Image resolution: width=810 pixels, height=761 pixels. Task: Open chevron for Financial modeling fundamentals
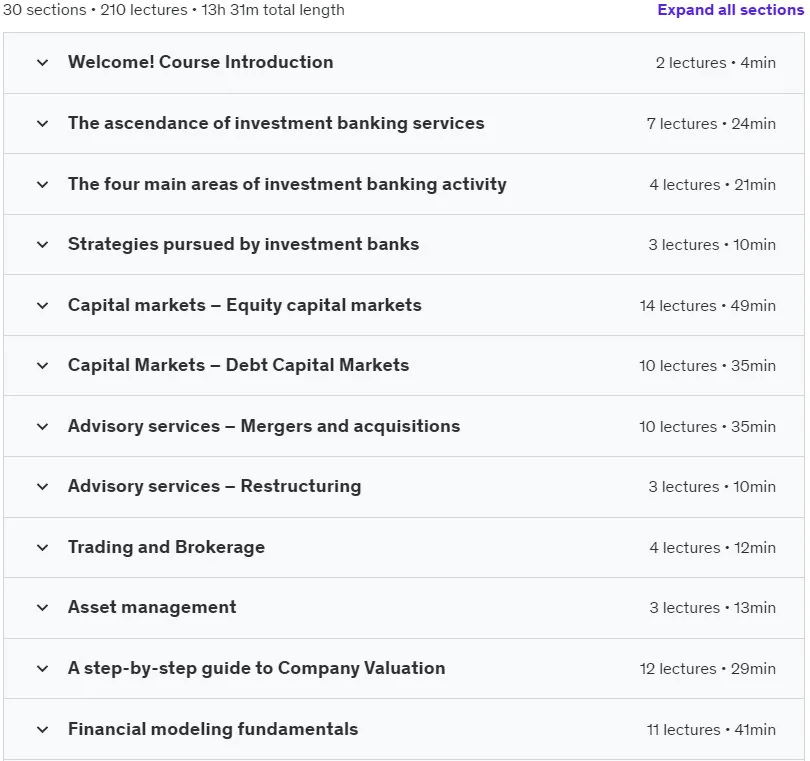(43, 729)
